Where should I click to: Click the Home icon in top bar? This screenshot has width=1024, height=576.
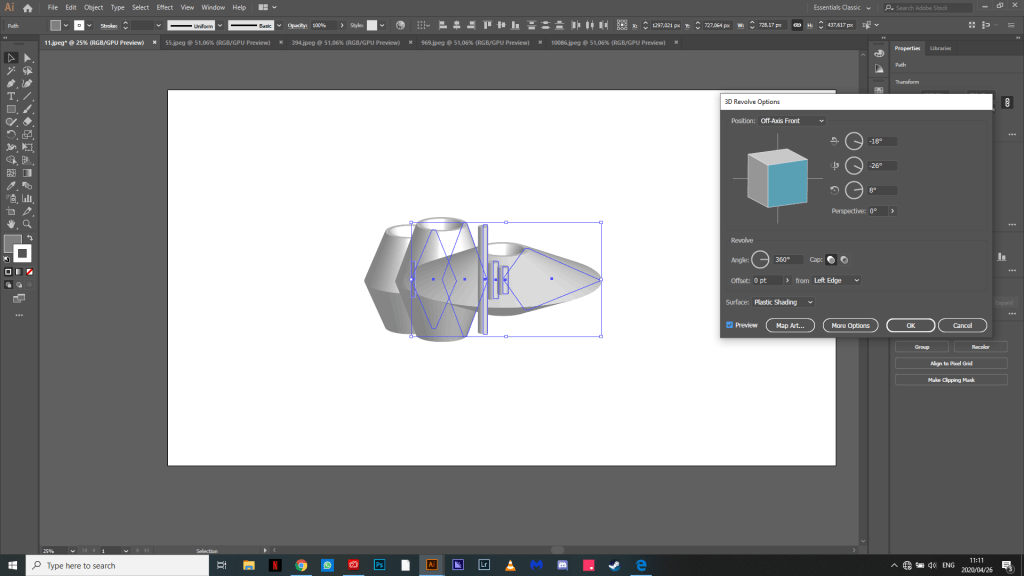pos(28,7)
